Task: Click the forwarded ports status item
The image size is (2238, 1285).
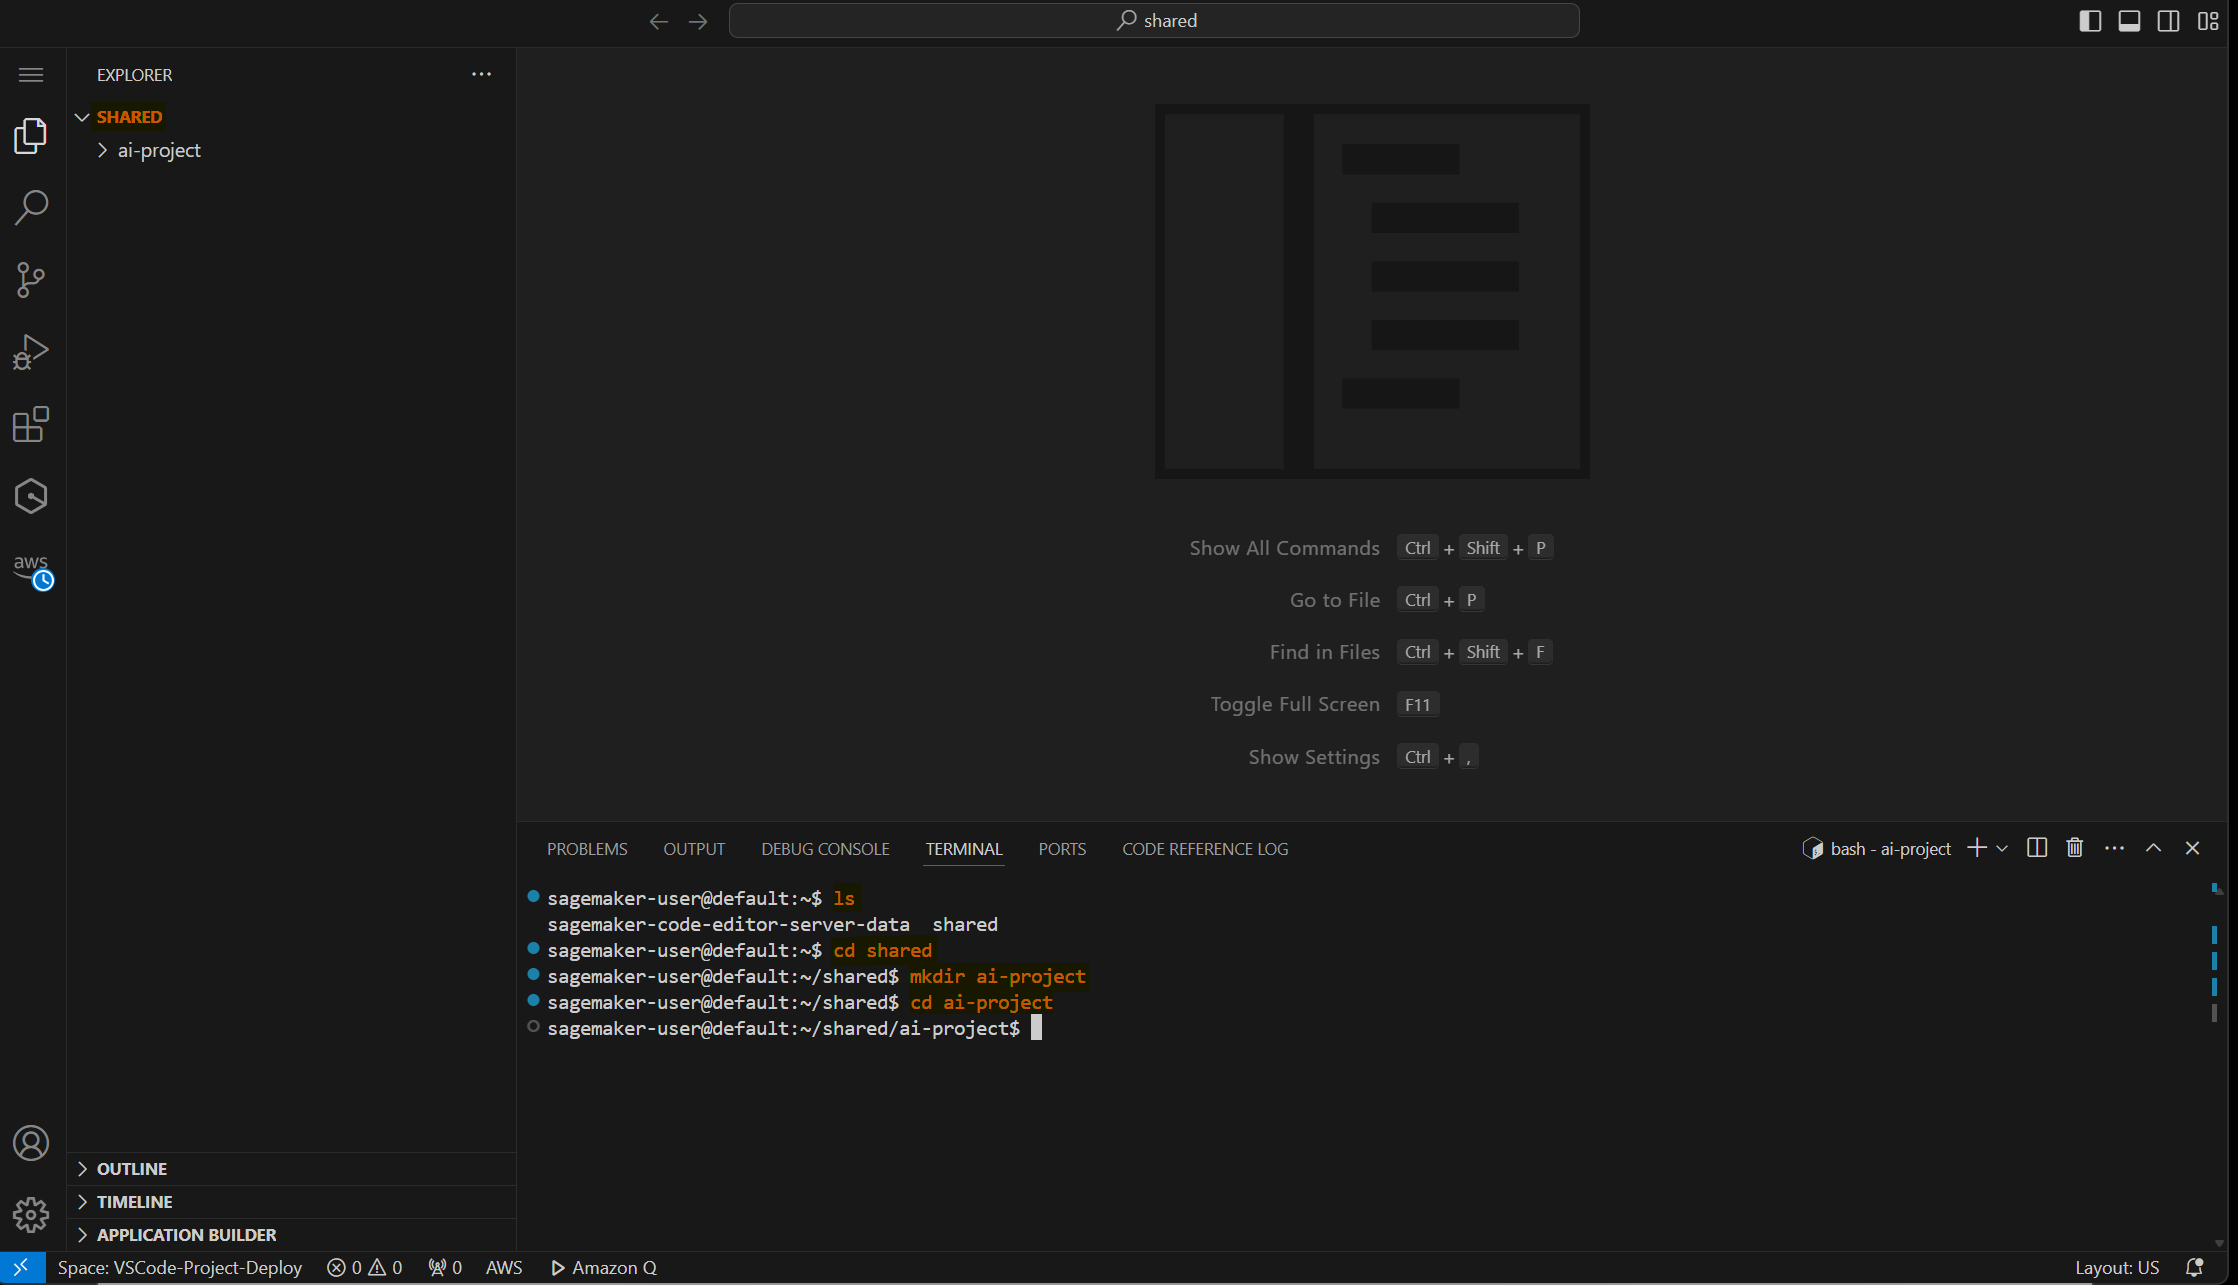Action: 445,1268
